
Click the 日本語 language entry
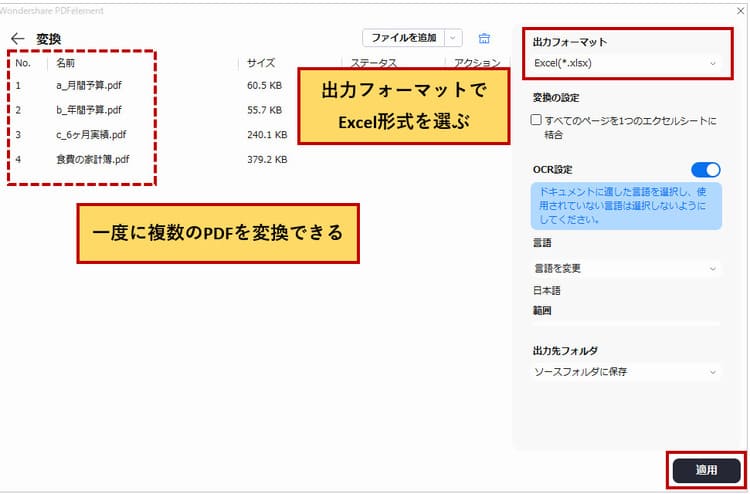pyautogui.click(x=547, y=290)
